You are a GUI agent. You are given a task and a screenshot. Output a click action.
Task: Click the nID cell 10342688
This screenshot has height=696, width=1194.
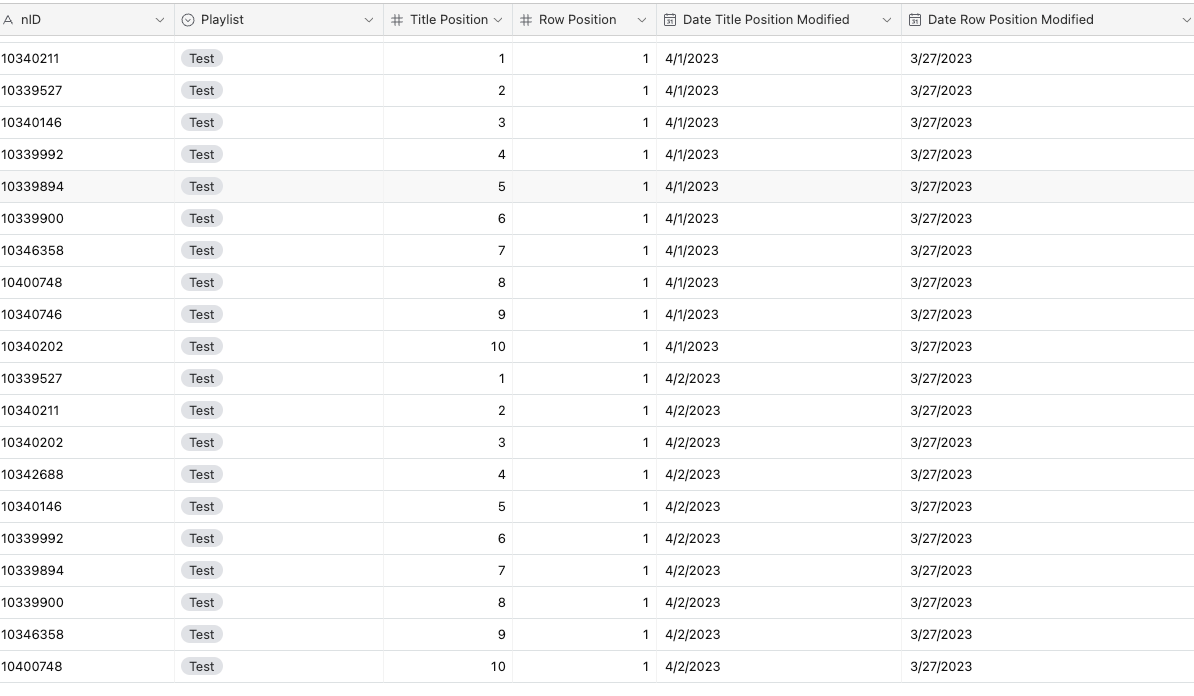pos(33,474)
